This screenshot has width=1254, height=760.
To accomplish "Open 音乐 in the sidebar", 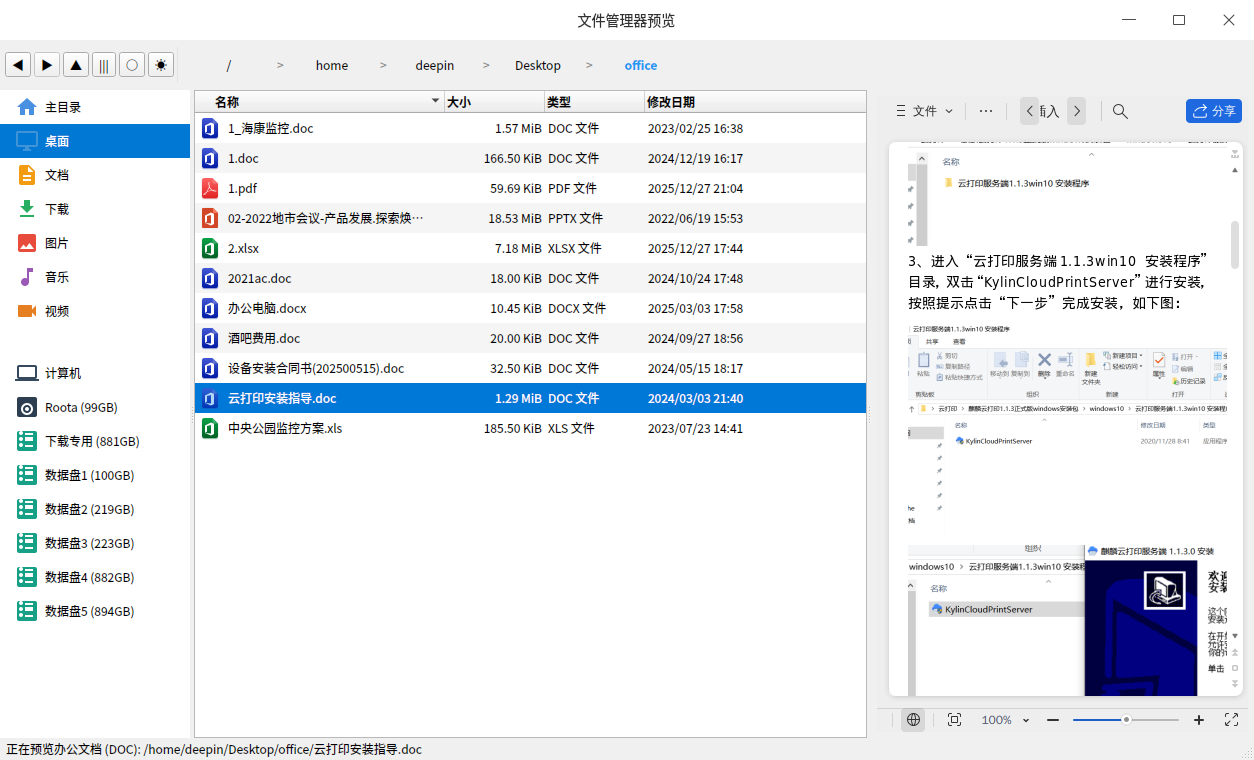I will point(95,277).
